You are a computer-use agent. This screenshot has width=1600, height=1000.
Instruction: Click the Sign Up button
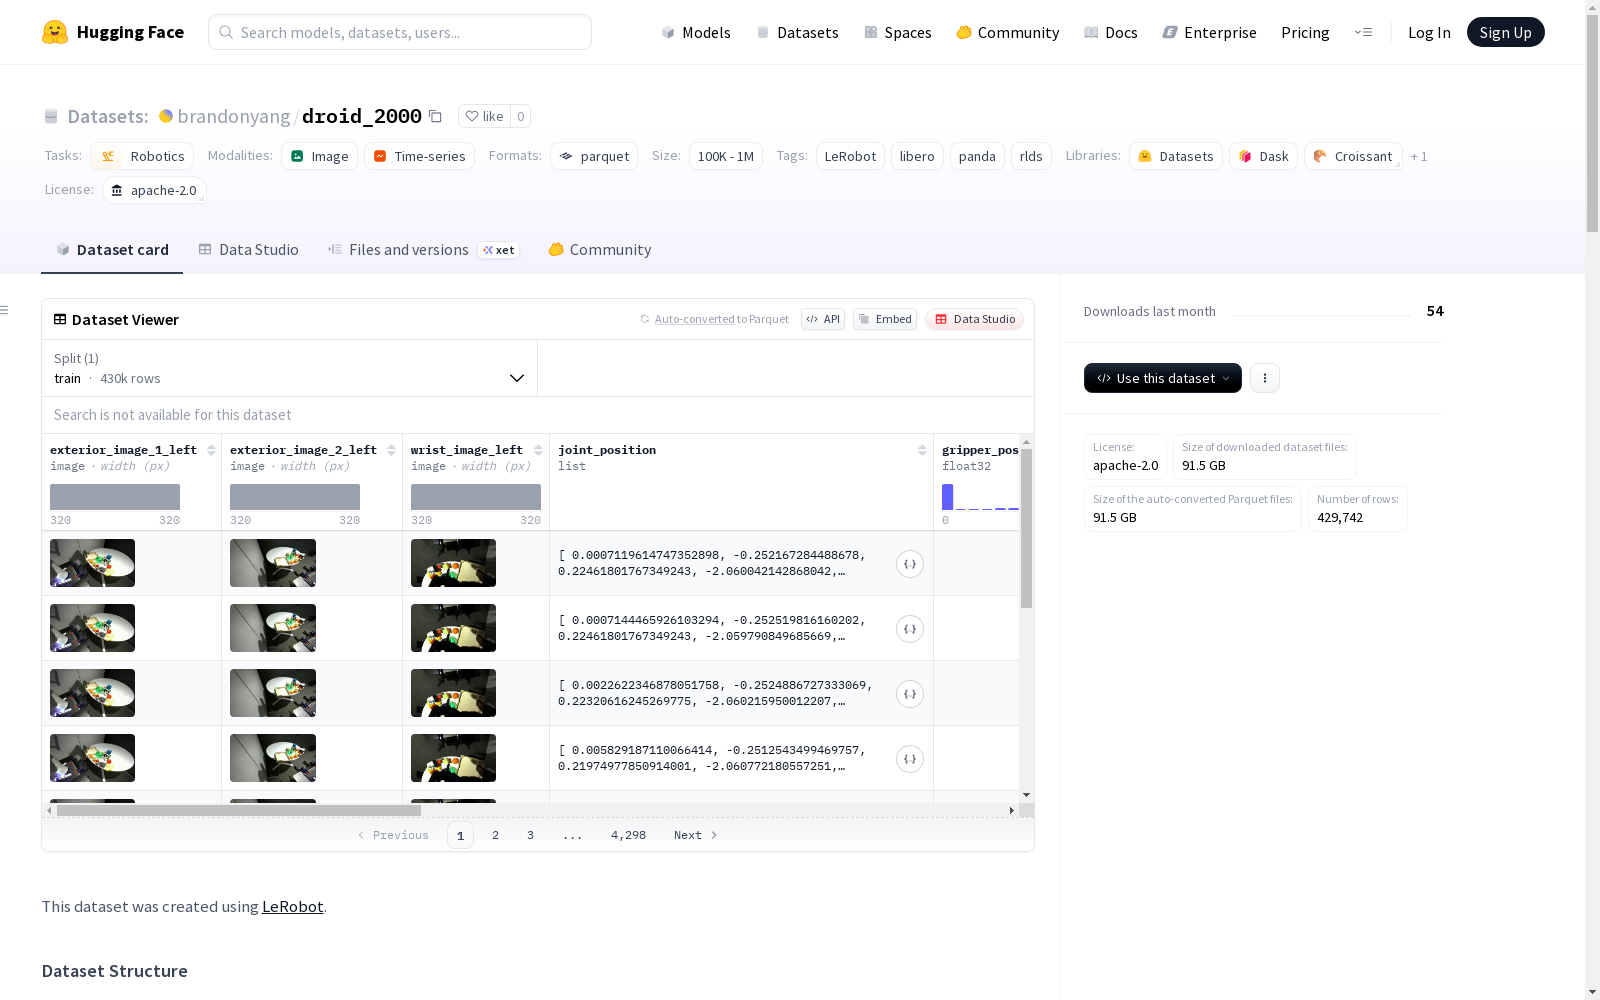point(1506,32)
